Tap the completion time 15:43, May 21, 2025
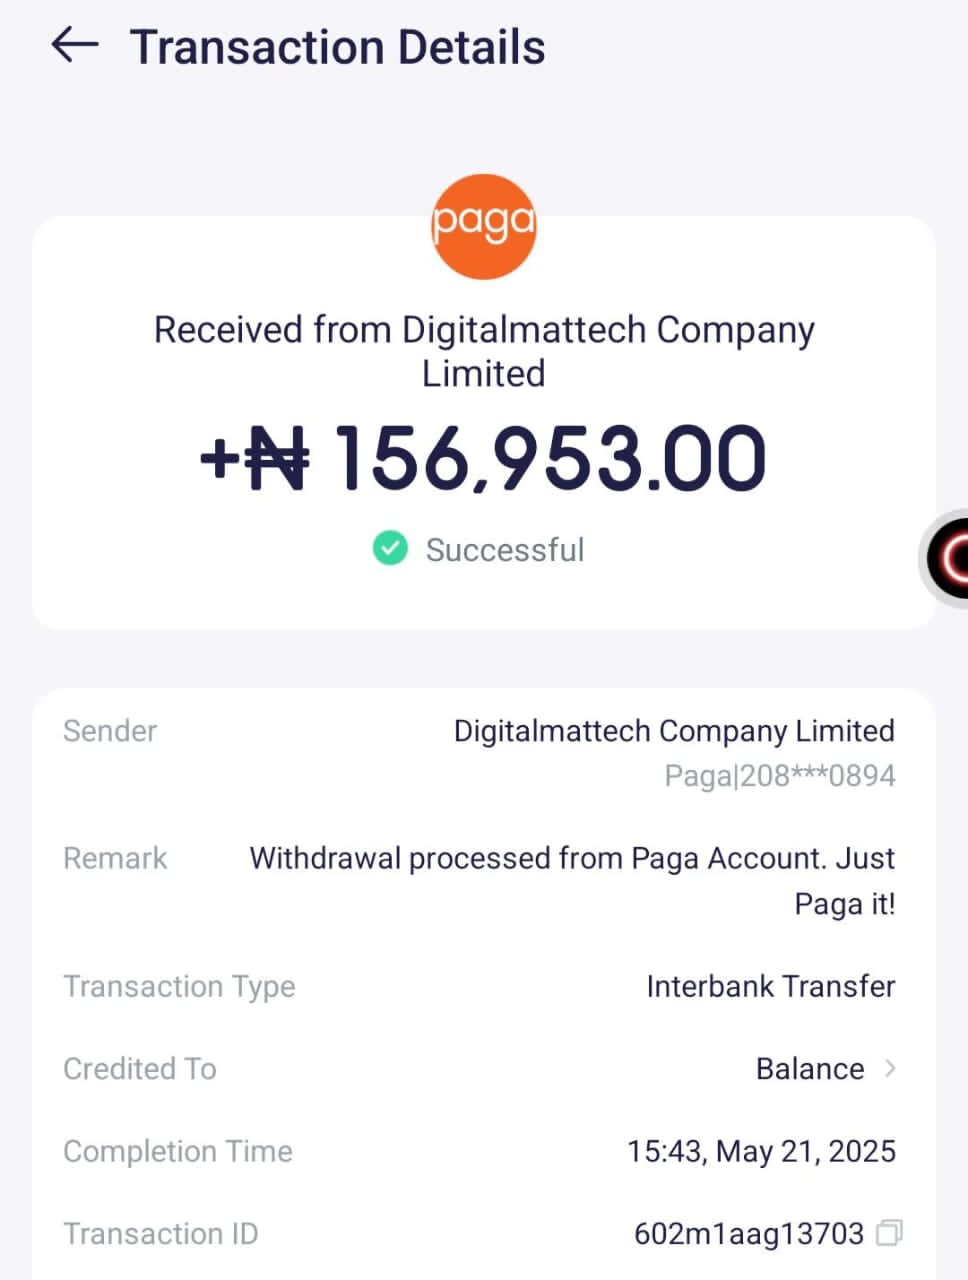The height and width of the screenshot is (1280, 968). (761, 1152)
